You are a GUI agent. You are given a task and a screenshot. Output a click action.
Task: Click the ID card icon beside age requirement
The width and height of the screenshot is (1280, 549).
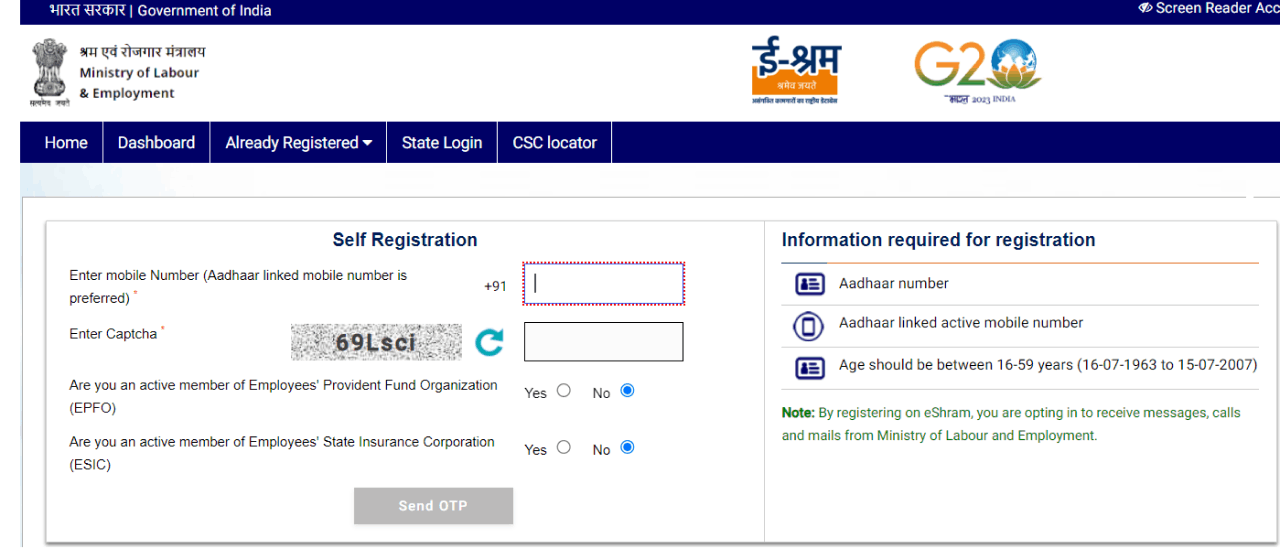point(810,368)
